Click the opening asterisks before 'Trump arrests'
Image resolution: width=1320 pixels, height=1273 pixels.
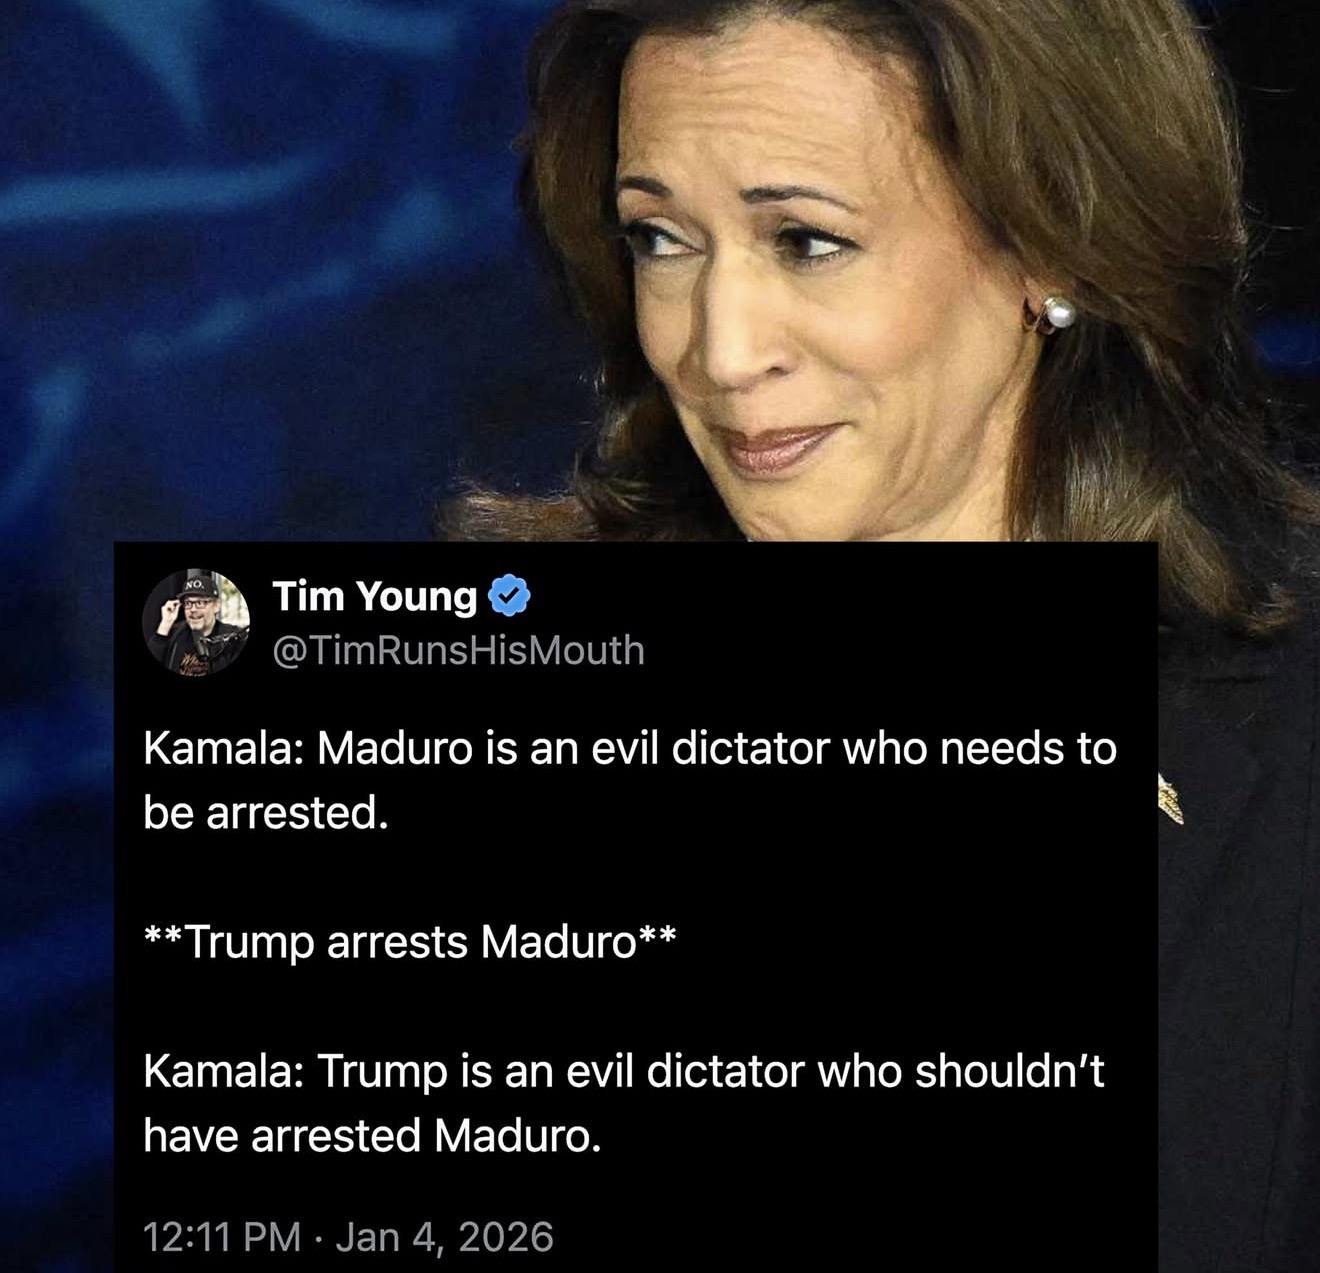tap(163, 935)
